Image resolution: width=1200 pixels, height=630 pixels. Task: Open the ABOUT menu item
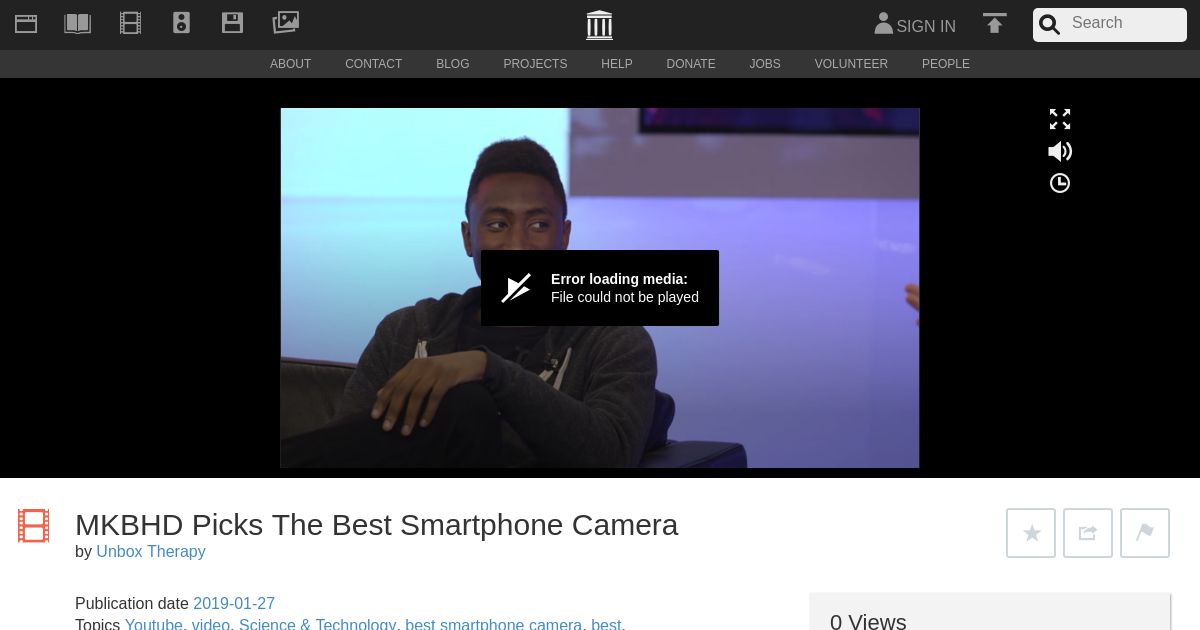pos(290,64)
